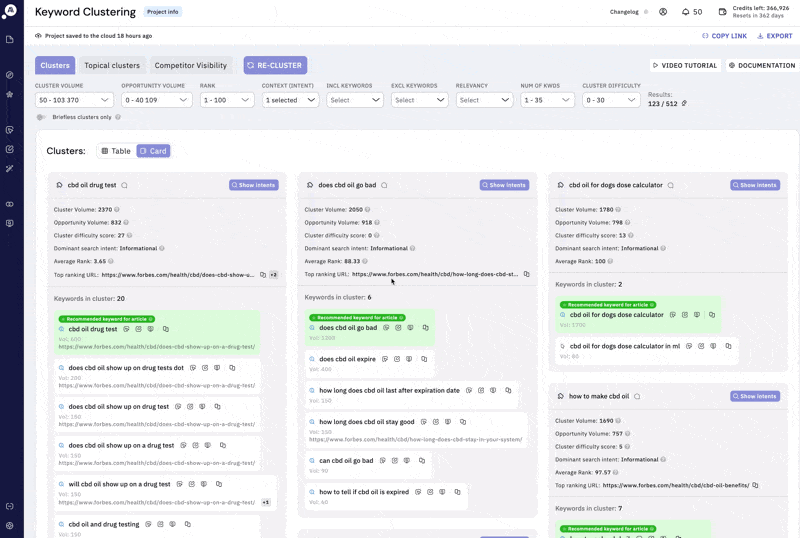Click keyword 'cbd oil and drug testing'
800x538 pixels.
[x=104, y=524]
